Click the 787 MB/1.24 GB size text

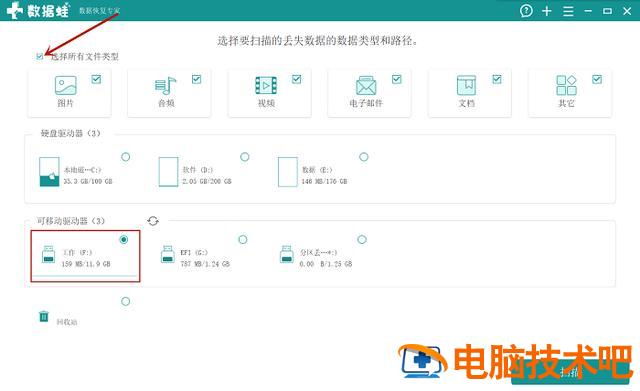coord(205,264)
